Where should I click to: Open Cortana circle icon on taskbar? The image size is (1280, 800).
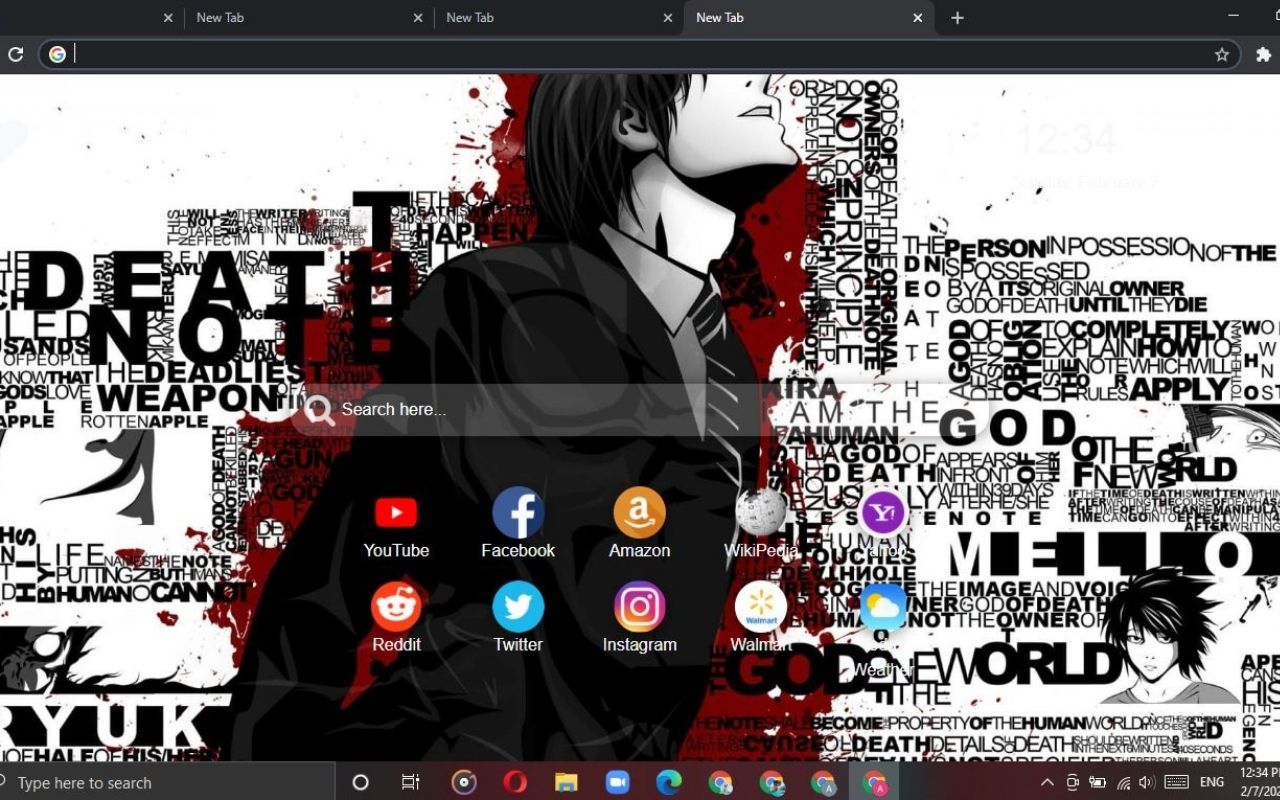pos(361,783)
